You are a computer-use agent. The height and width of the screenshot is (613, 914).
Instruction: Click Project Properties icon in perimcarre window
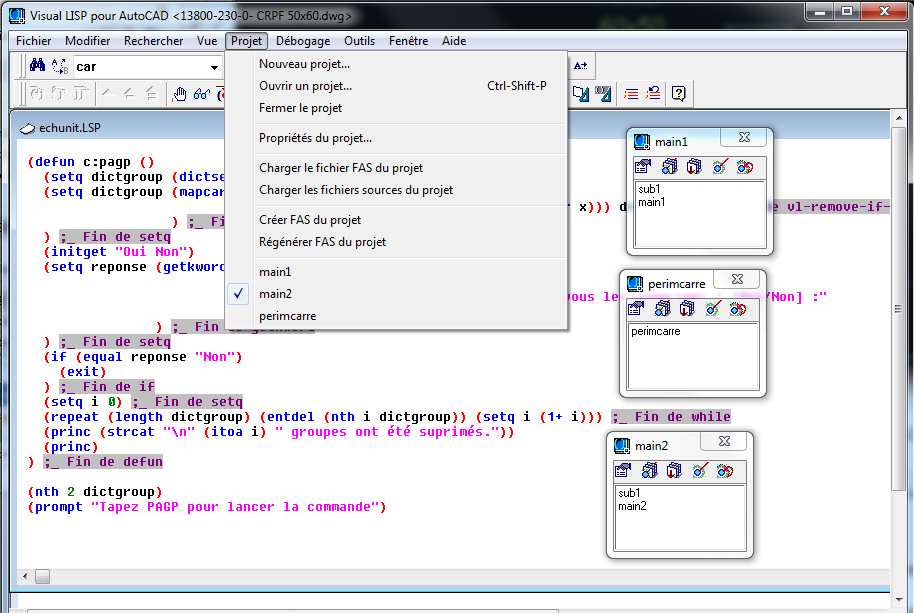[x=636, y=308]
